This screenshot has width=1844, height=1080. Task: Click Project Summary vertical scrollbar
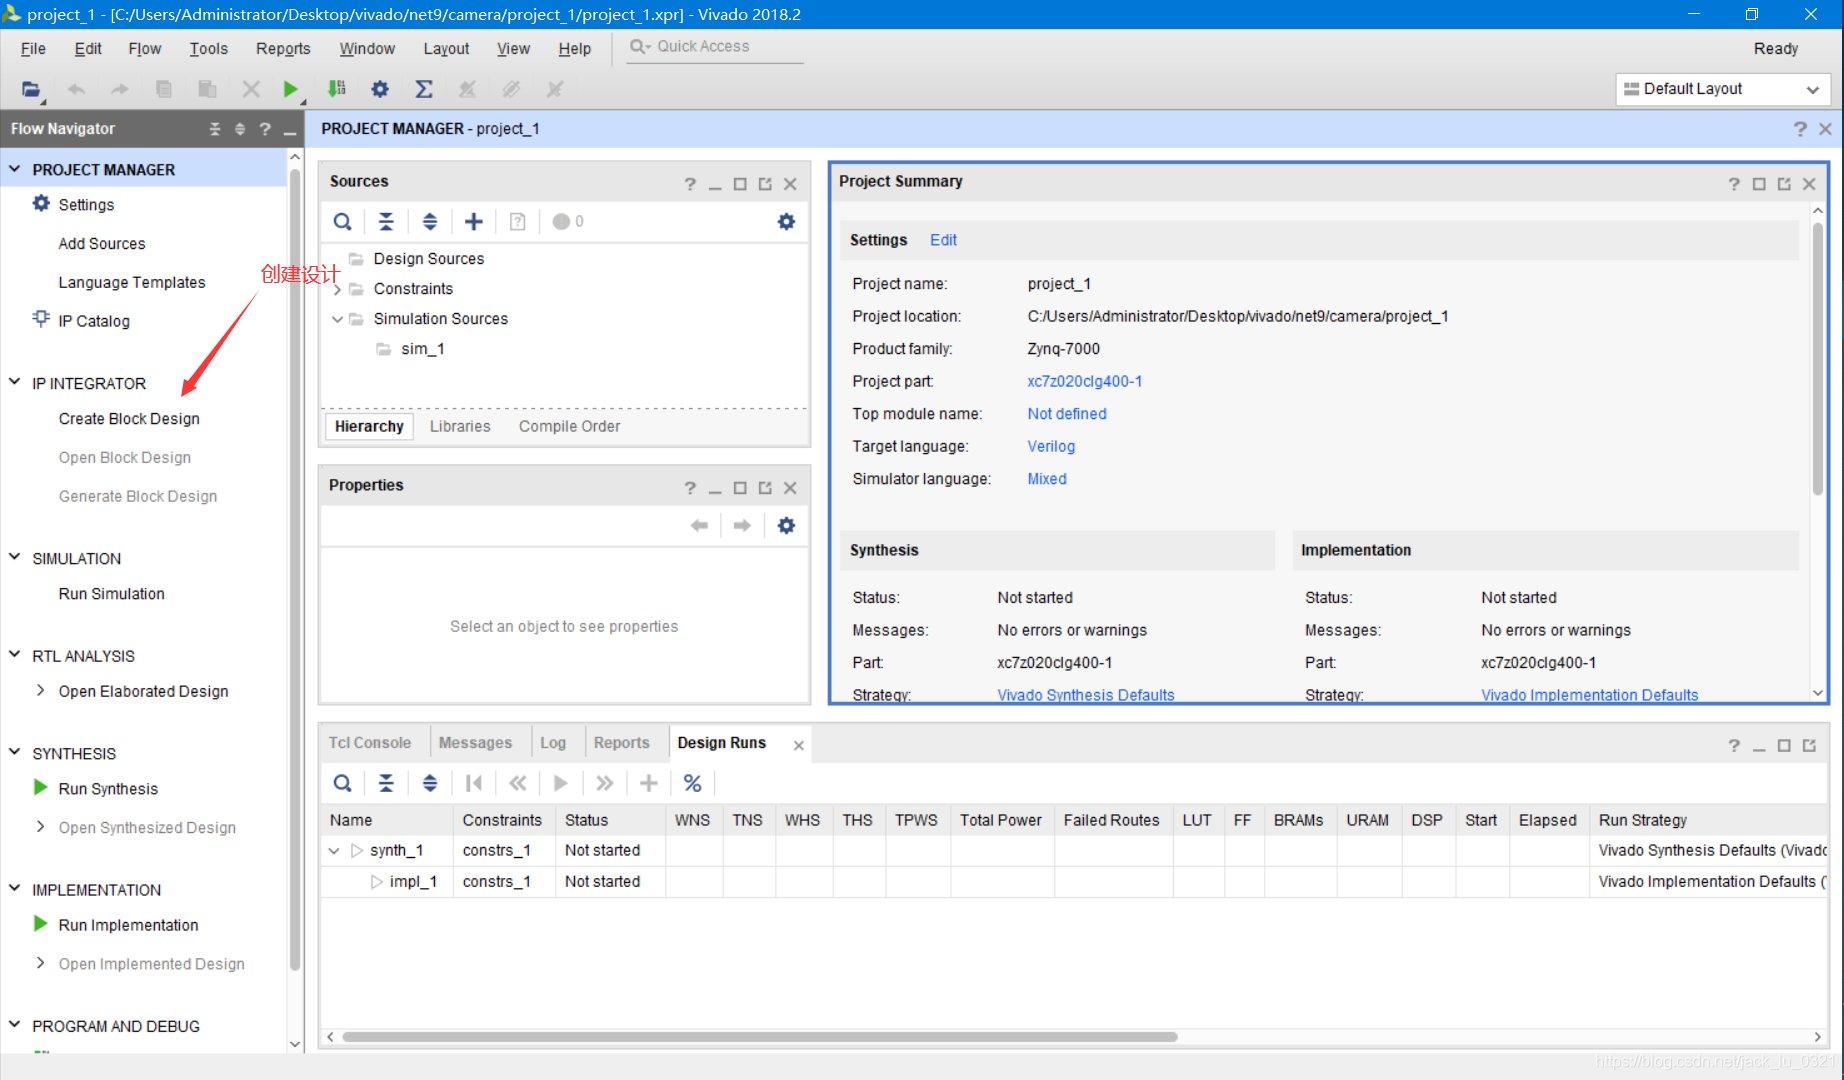click(x=1817, y=358)
